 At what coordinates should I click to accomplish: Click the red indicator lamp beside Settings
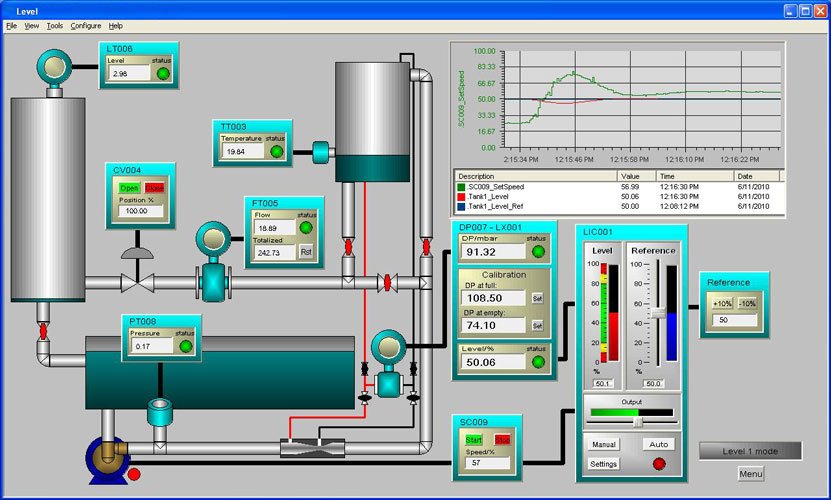[x=658, y=463]
